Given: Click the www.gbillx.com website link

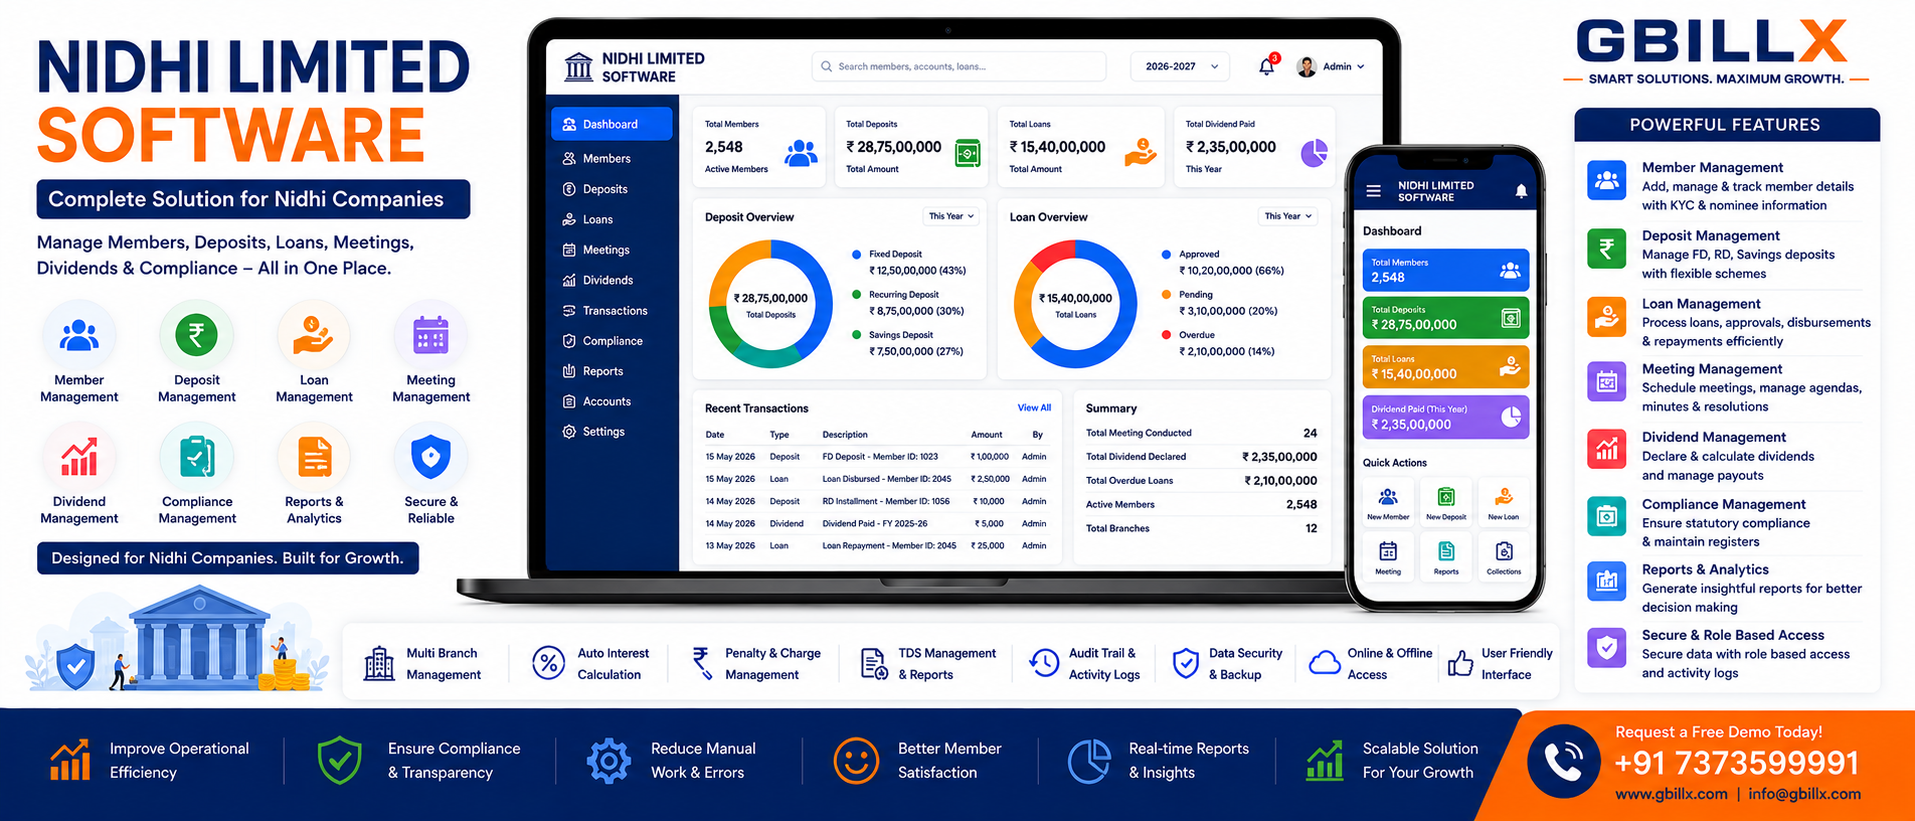Looking at the screenshot, I should point(1671,794).
